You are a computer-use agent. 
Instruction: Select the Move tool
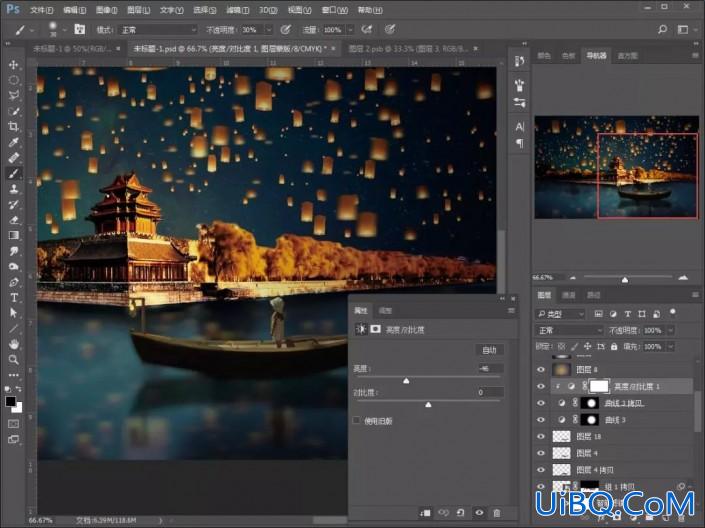coord(13,64)
